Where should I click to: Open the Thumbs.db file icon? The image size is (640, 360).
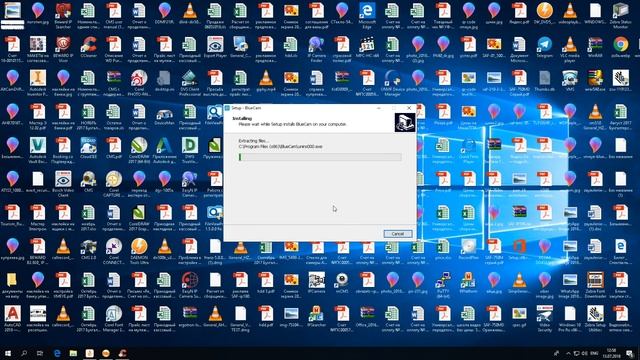(x=544, y=82)
